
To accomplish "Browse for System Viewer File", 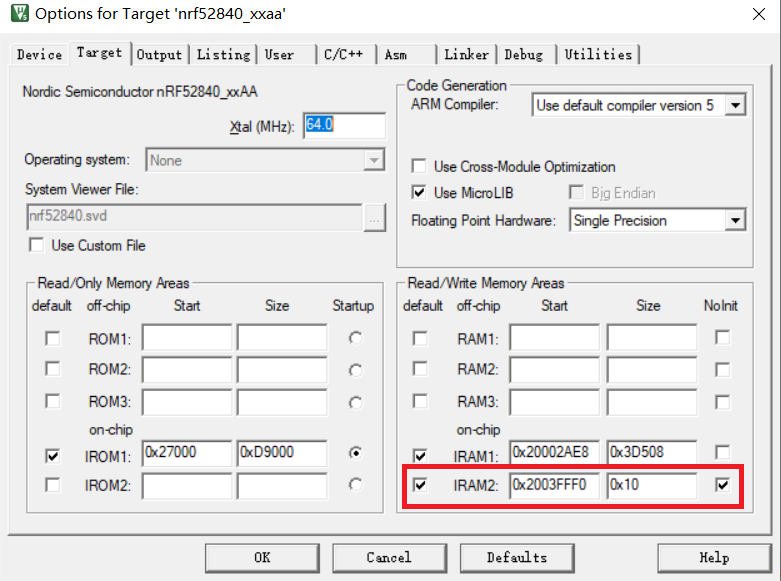I will [x=375, y=217].
